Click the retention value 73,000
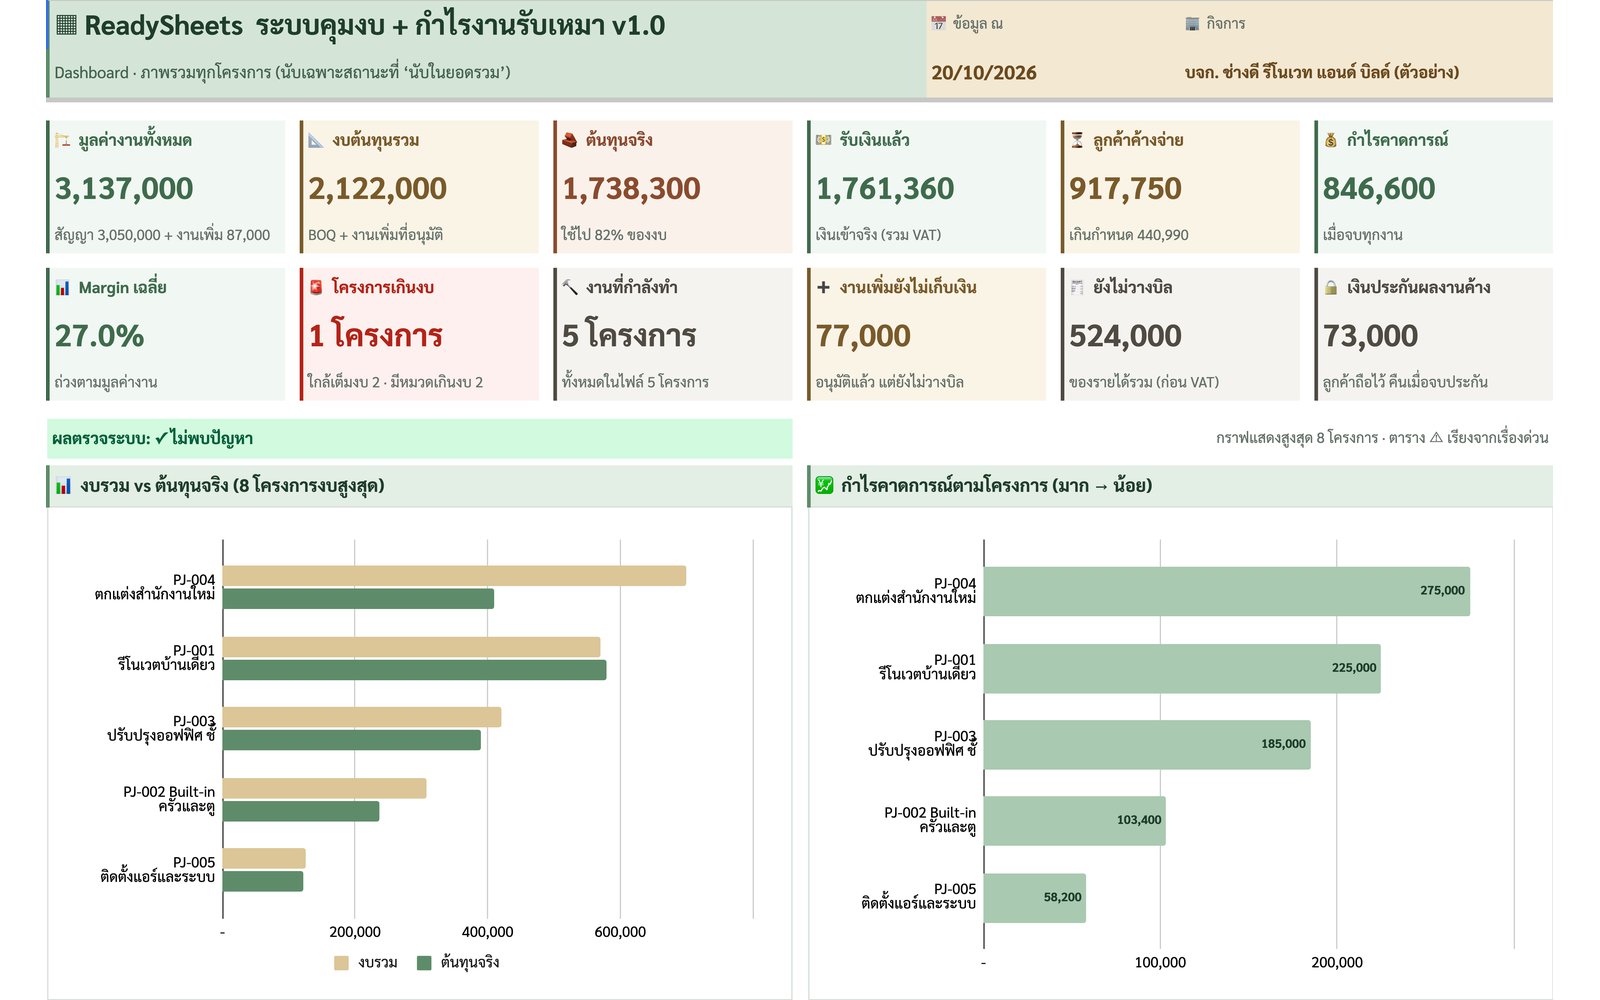The width and height of the screenshot is (1600, 1000). [x=1370, y=336]
